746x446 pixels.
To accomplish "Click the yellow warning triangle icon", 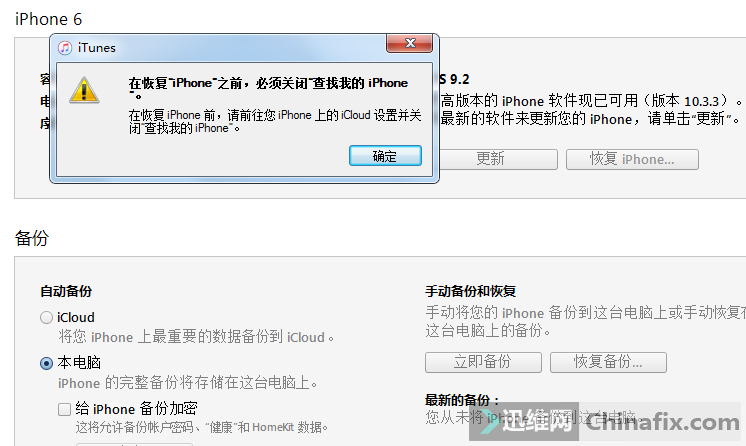I will tap(84, 90).
